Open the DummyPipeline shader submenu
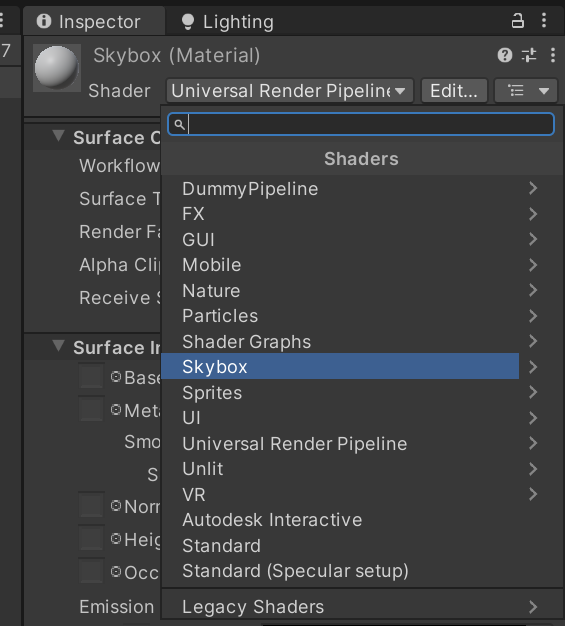This screenshot has height=626, width=565. point(363,188)
